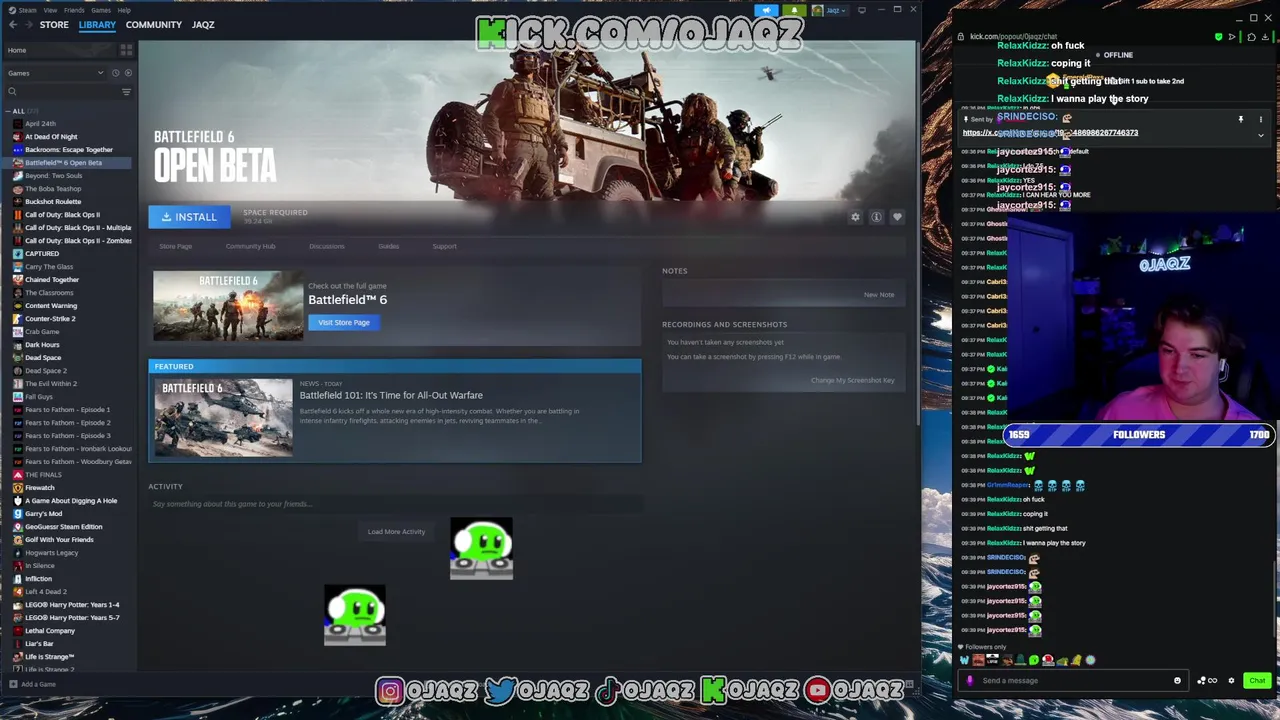Select Left 4 Dead 2 in games list
Screen dimensions: 1280x720
click(46, 592)
